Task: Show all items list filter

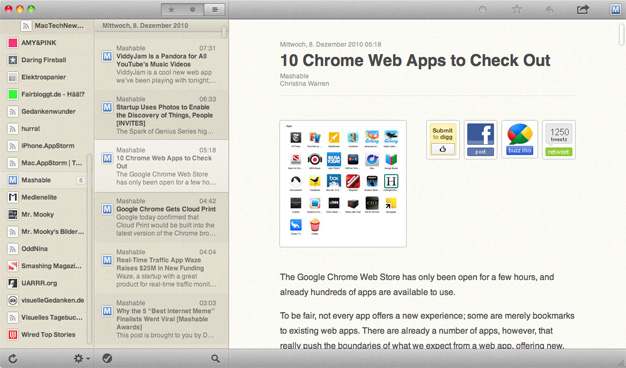Action: [214, 10]
